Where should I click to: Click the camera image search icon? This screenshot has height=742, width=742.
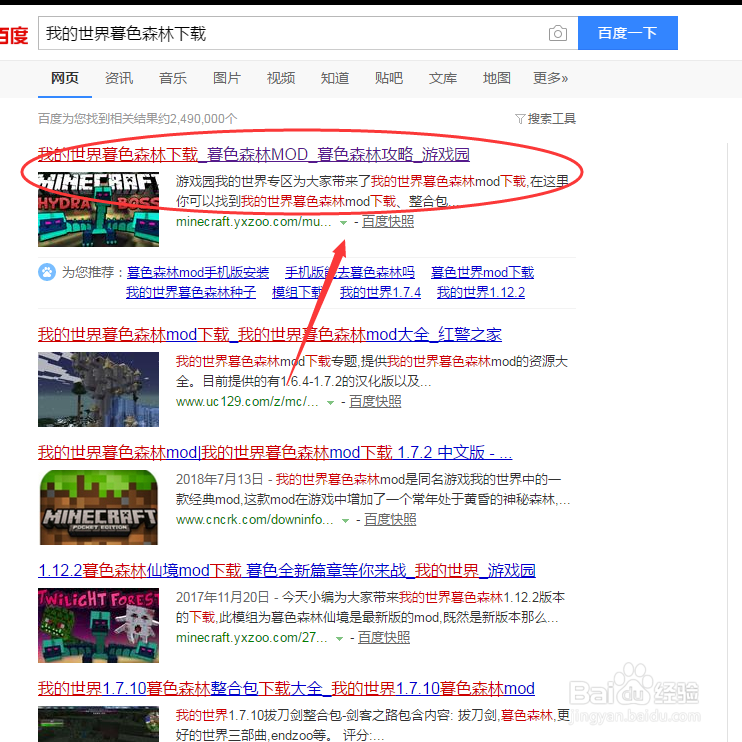point(557,33)
